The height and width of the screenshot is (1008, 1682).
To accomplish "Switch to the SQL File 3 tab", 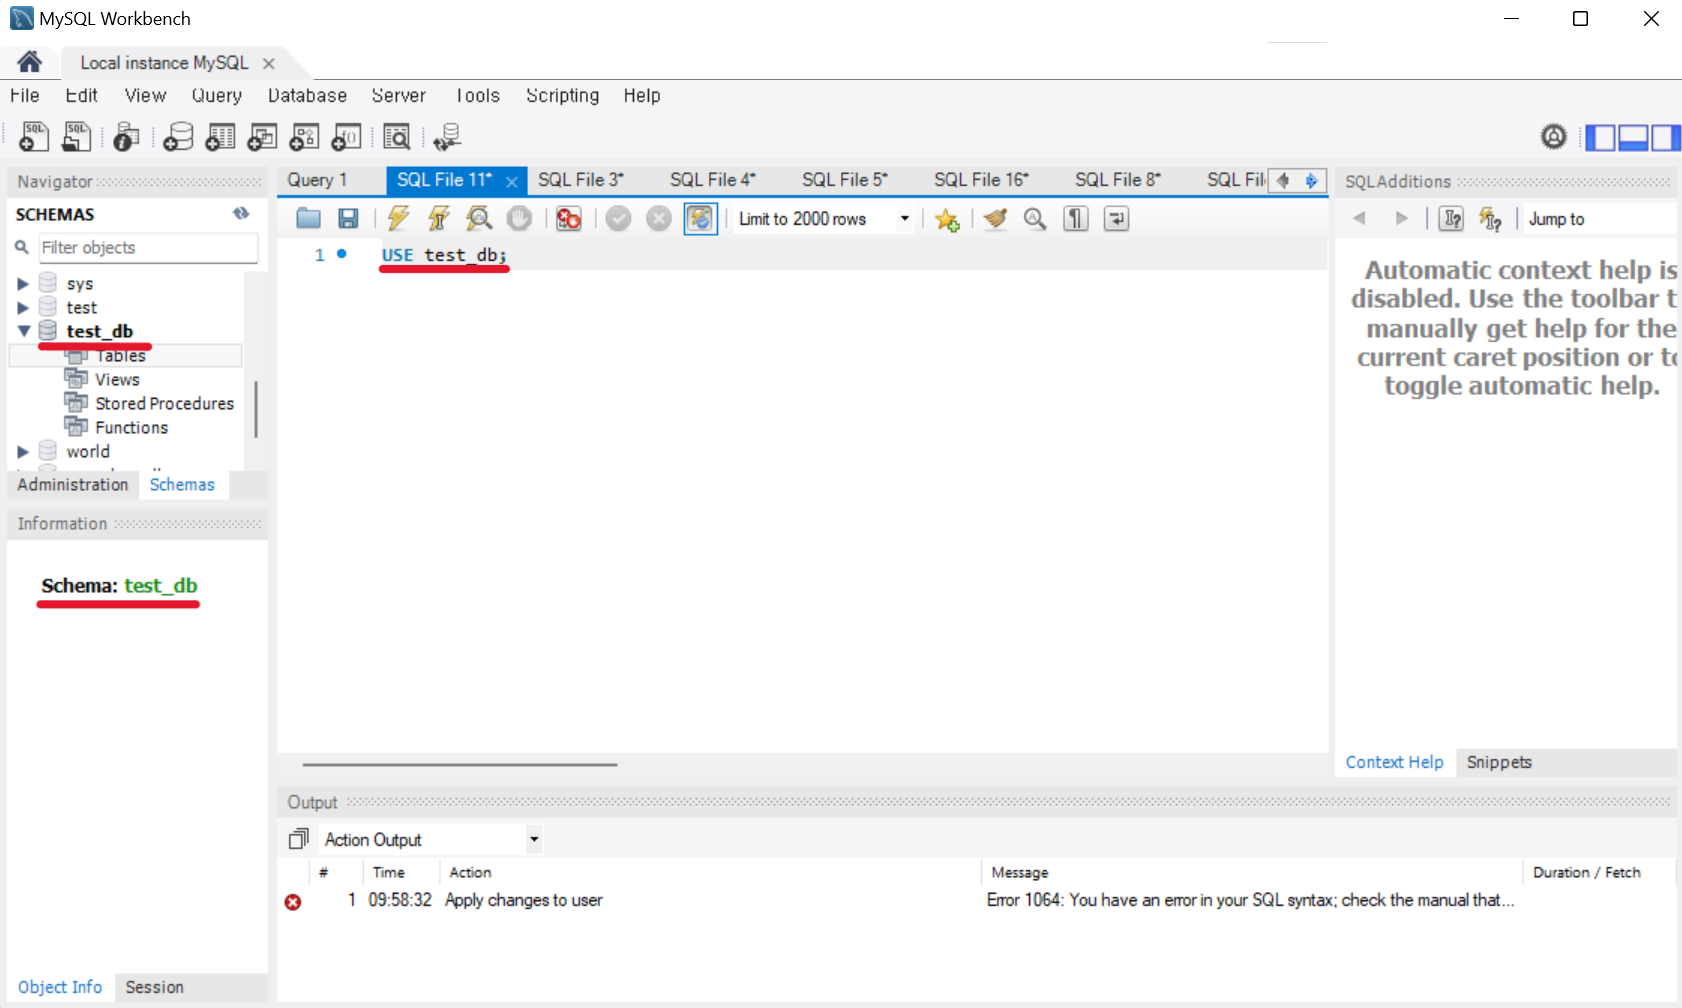I will (x=581, y=180).
